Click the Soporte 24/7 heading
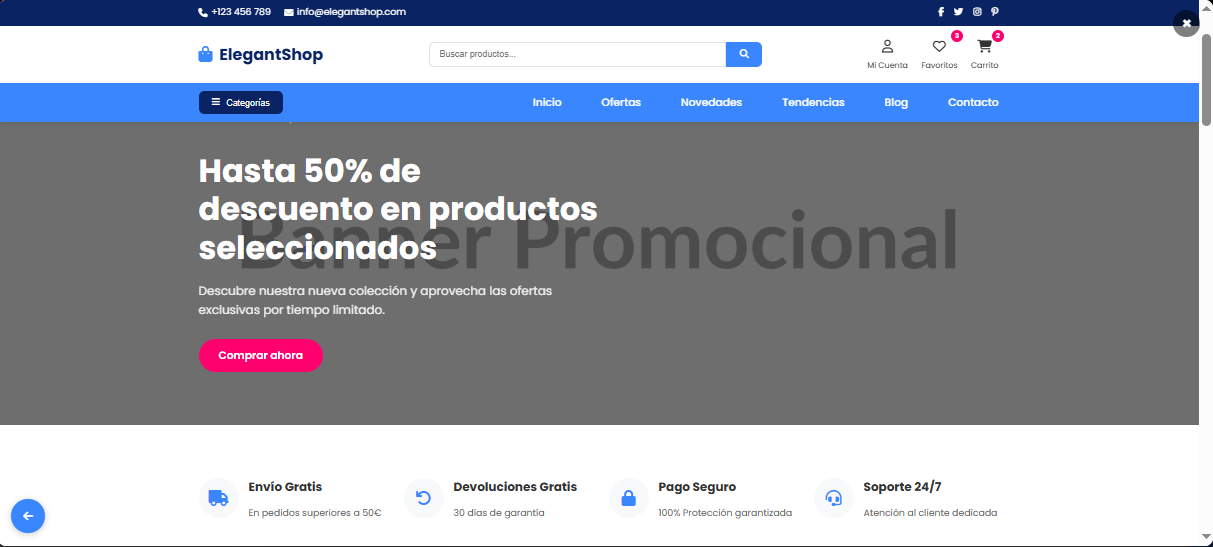The image size is (1213, 547). point(902,487)
